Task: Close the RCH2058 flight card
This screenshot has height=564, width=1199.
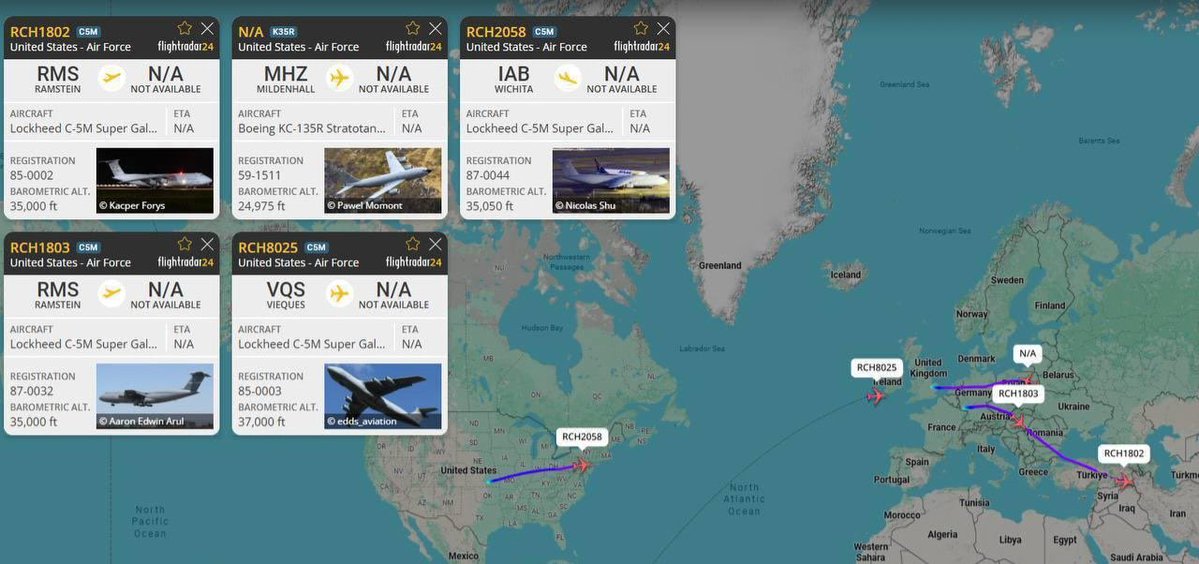Action: pos(664,28)
